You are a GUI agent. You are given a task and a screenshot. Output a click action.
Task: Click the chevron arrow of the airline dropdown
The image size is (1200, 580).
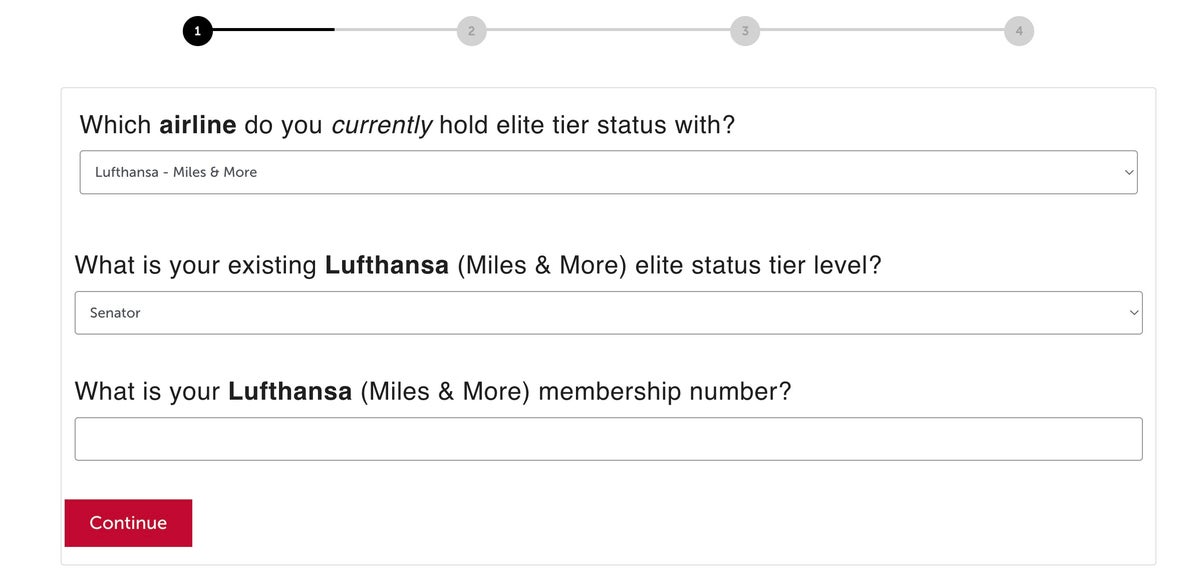1129,172
